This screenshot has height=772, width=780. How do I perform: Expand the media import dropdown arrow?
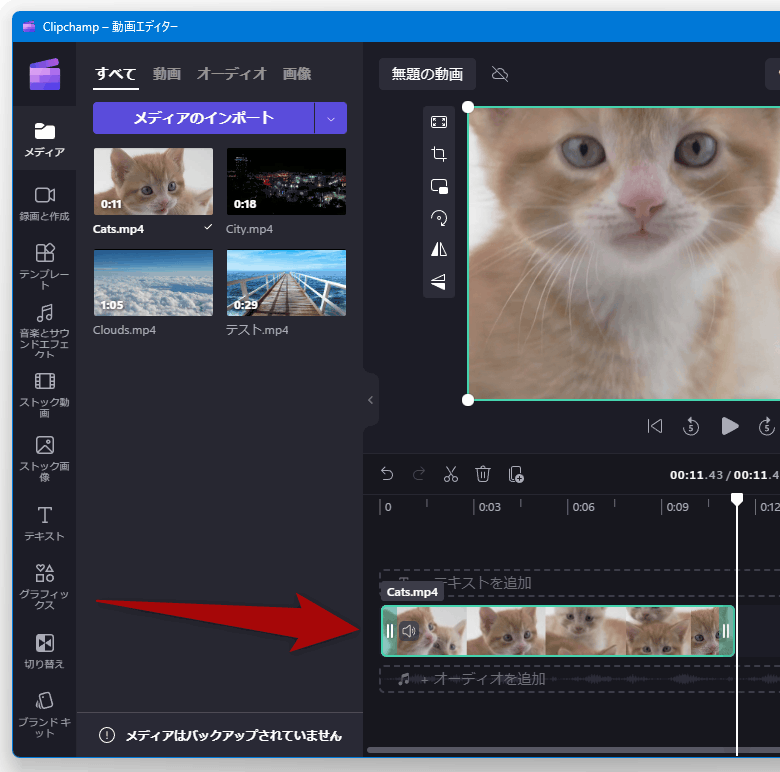tap(331, 118)
